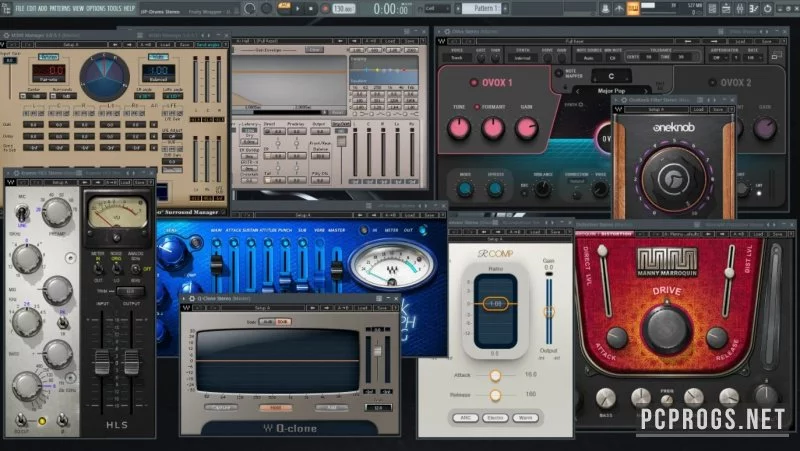Open the EDIT menu
The height and width of the screenshot is (451, 800).
pos(32,8)
